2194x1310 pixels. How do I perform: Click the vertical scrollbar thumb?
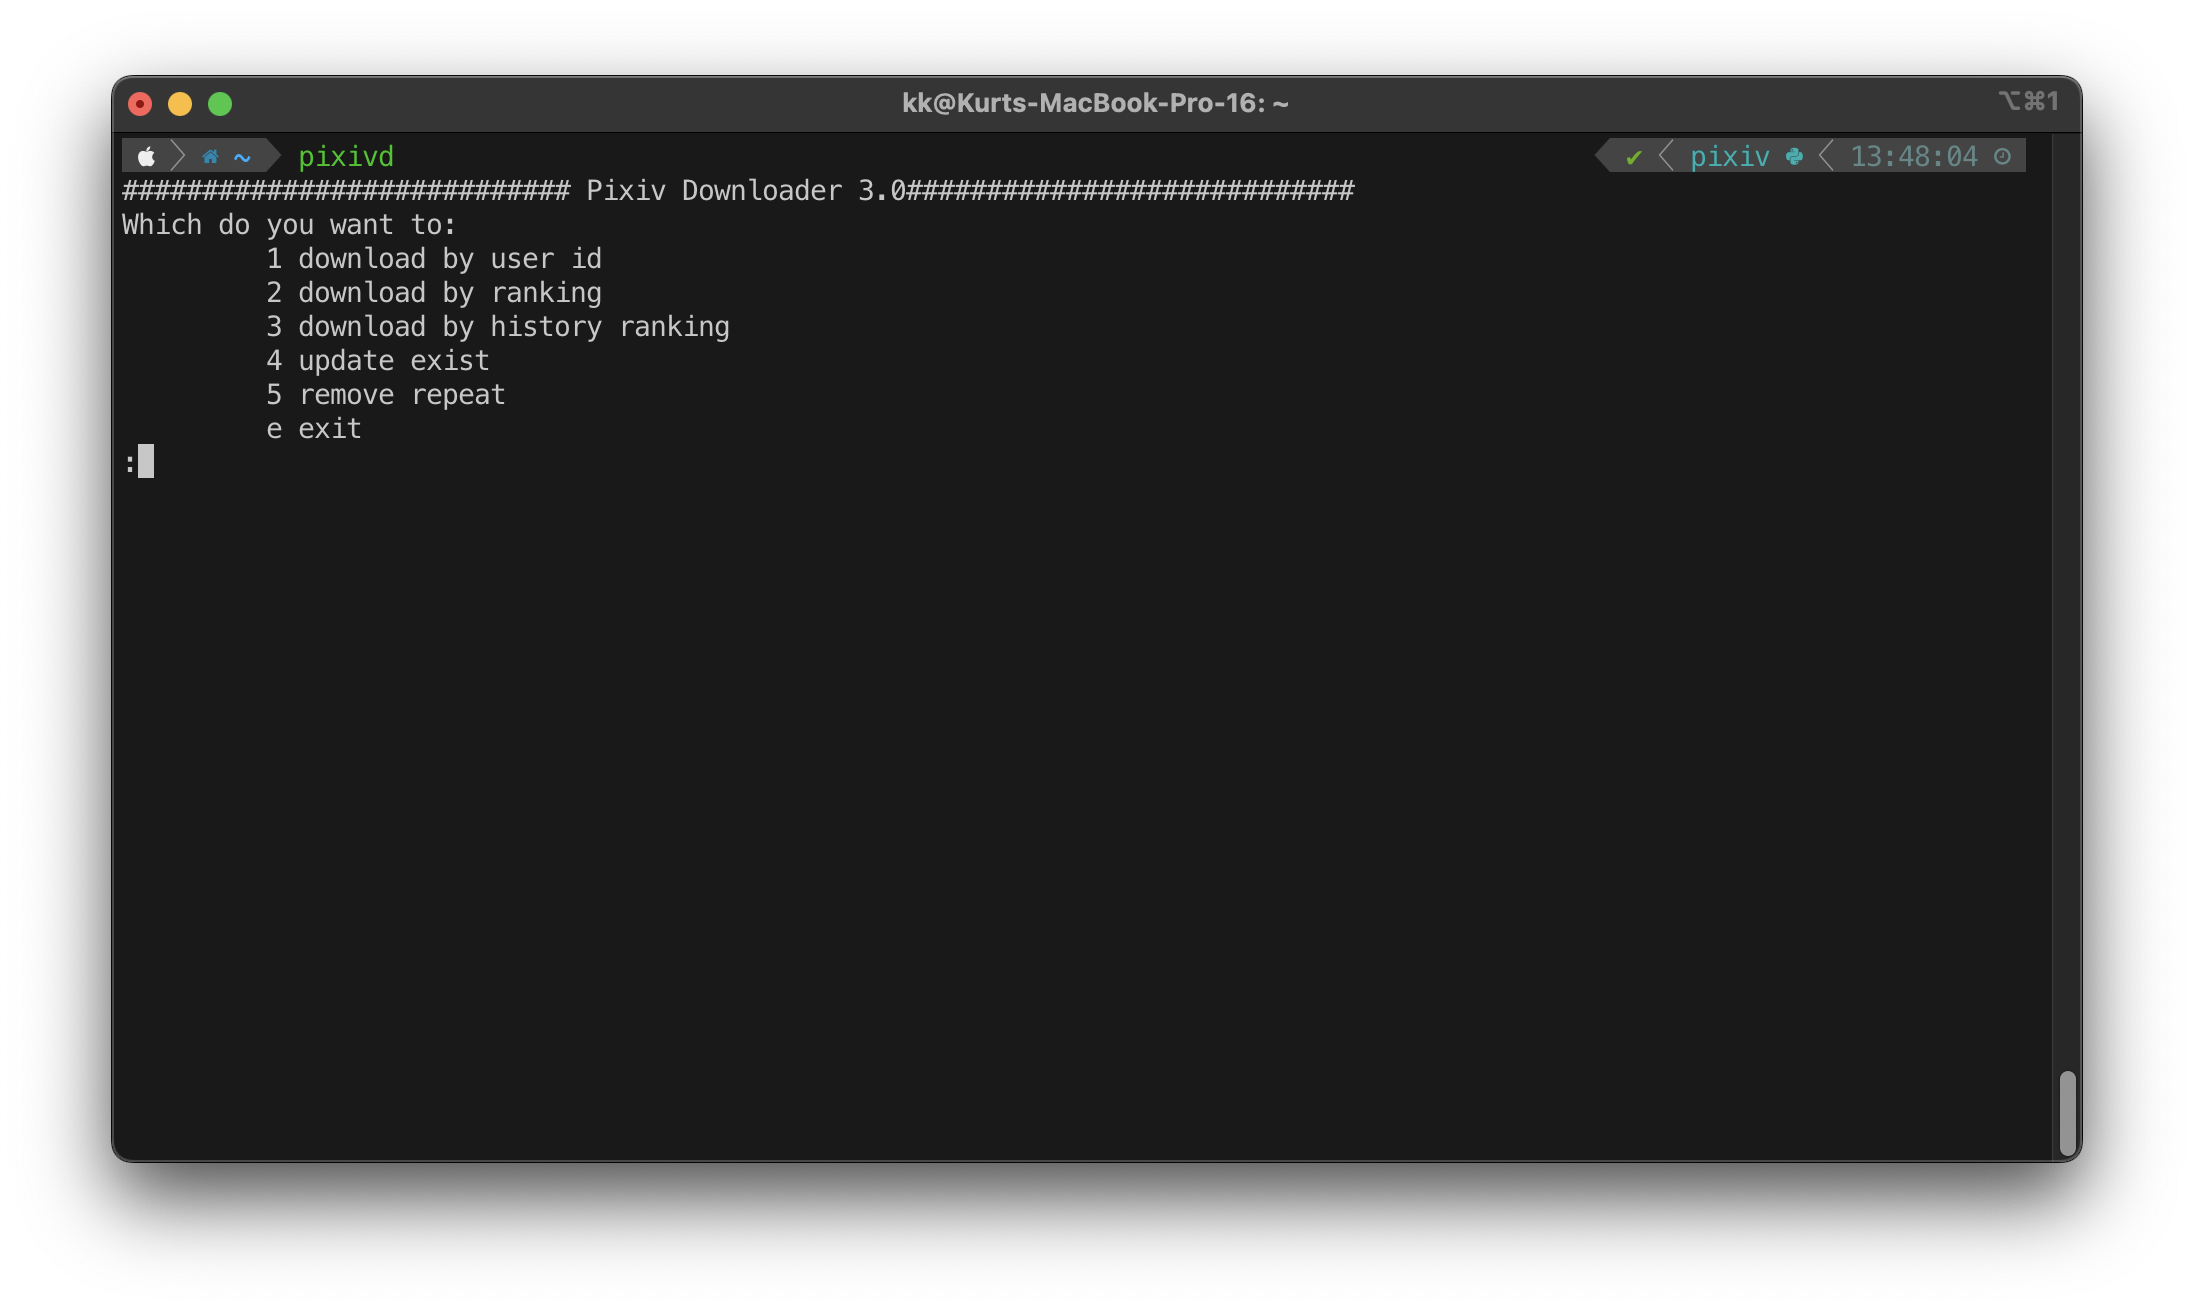click(2067, 1112)
